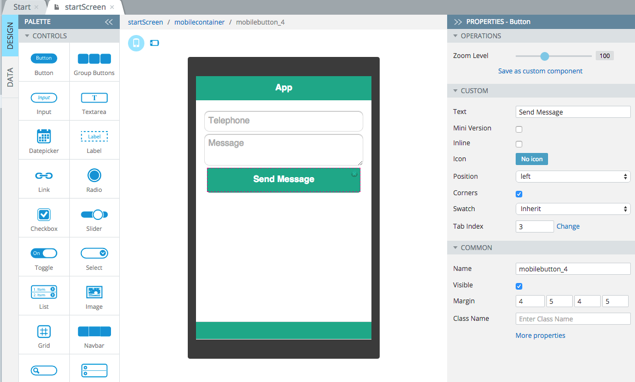The image size is (635, 382).
Task: Choose the Toggle control icon
Action: tap(44, 253)
